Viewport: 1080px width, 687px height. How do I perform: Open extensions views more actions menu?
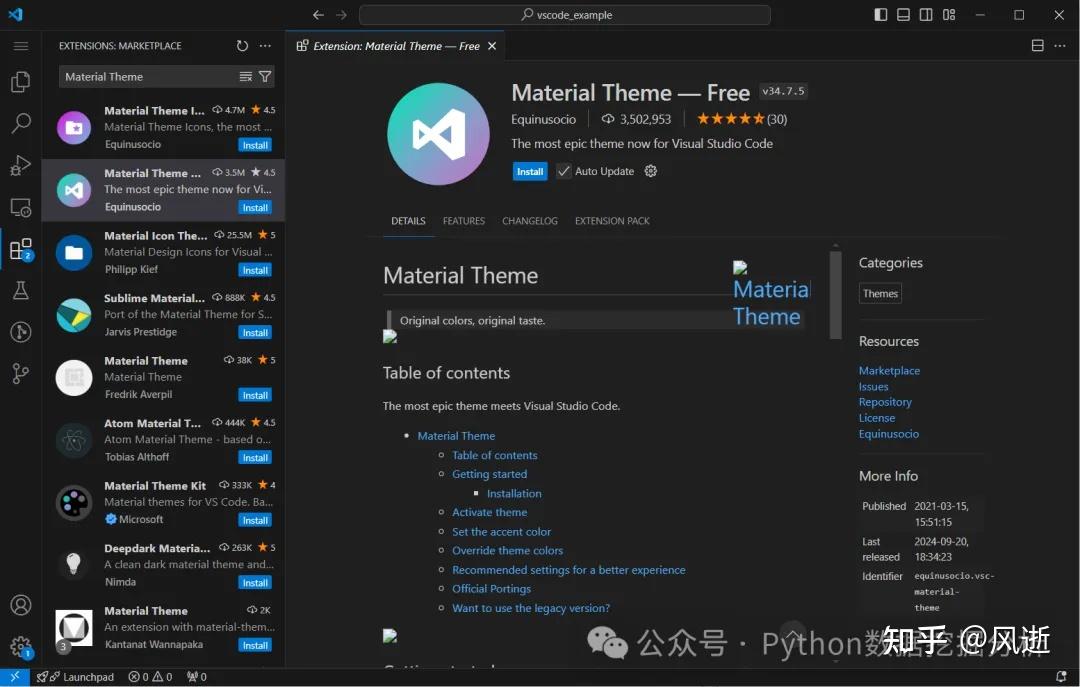pos(265,45)
